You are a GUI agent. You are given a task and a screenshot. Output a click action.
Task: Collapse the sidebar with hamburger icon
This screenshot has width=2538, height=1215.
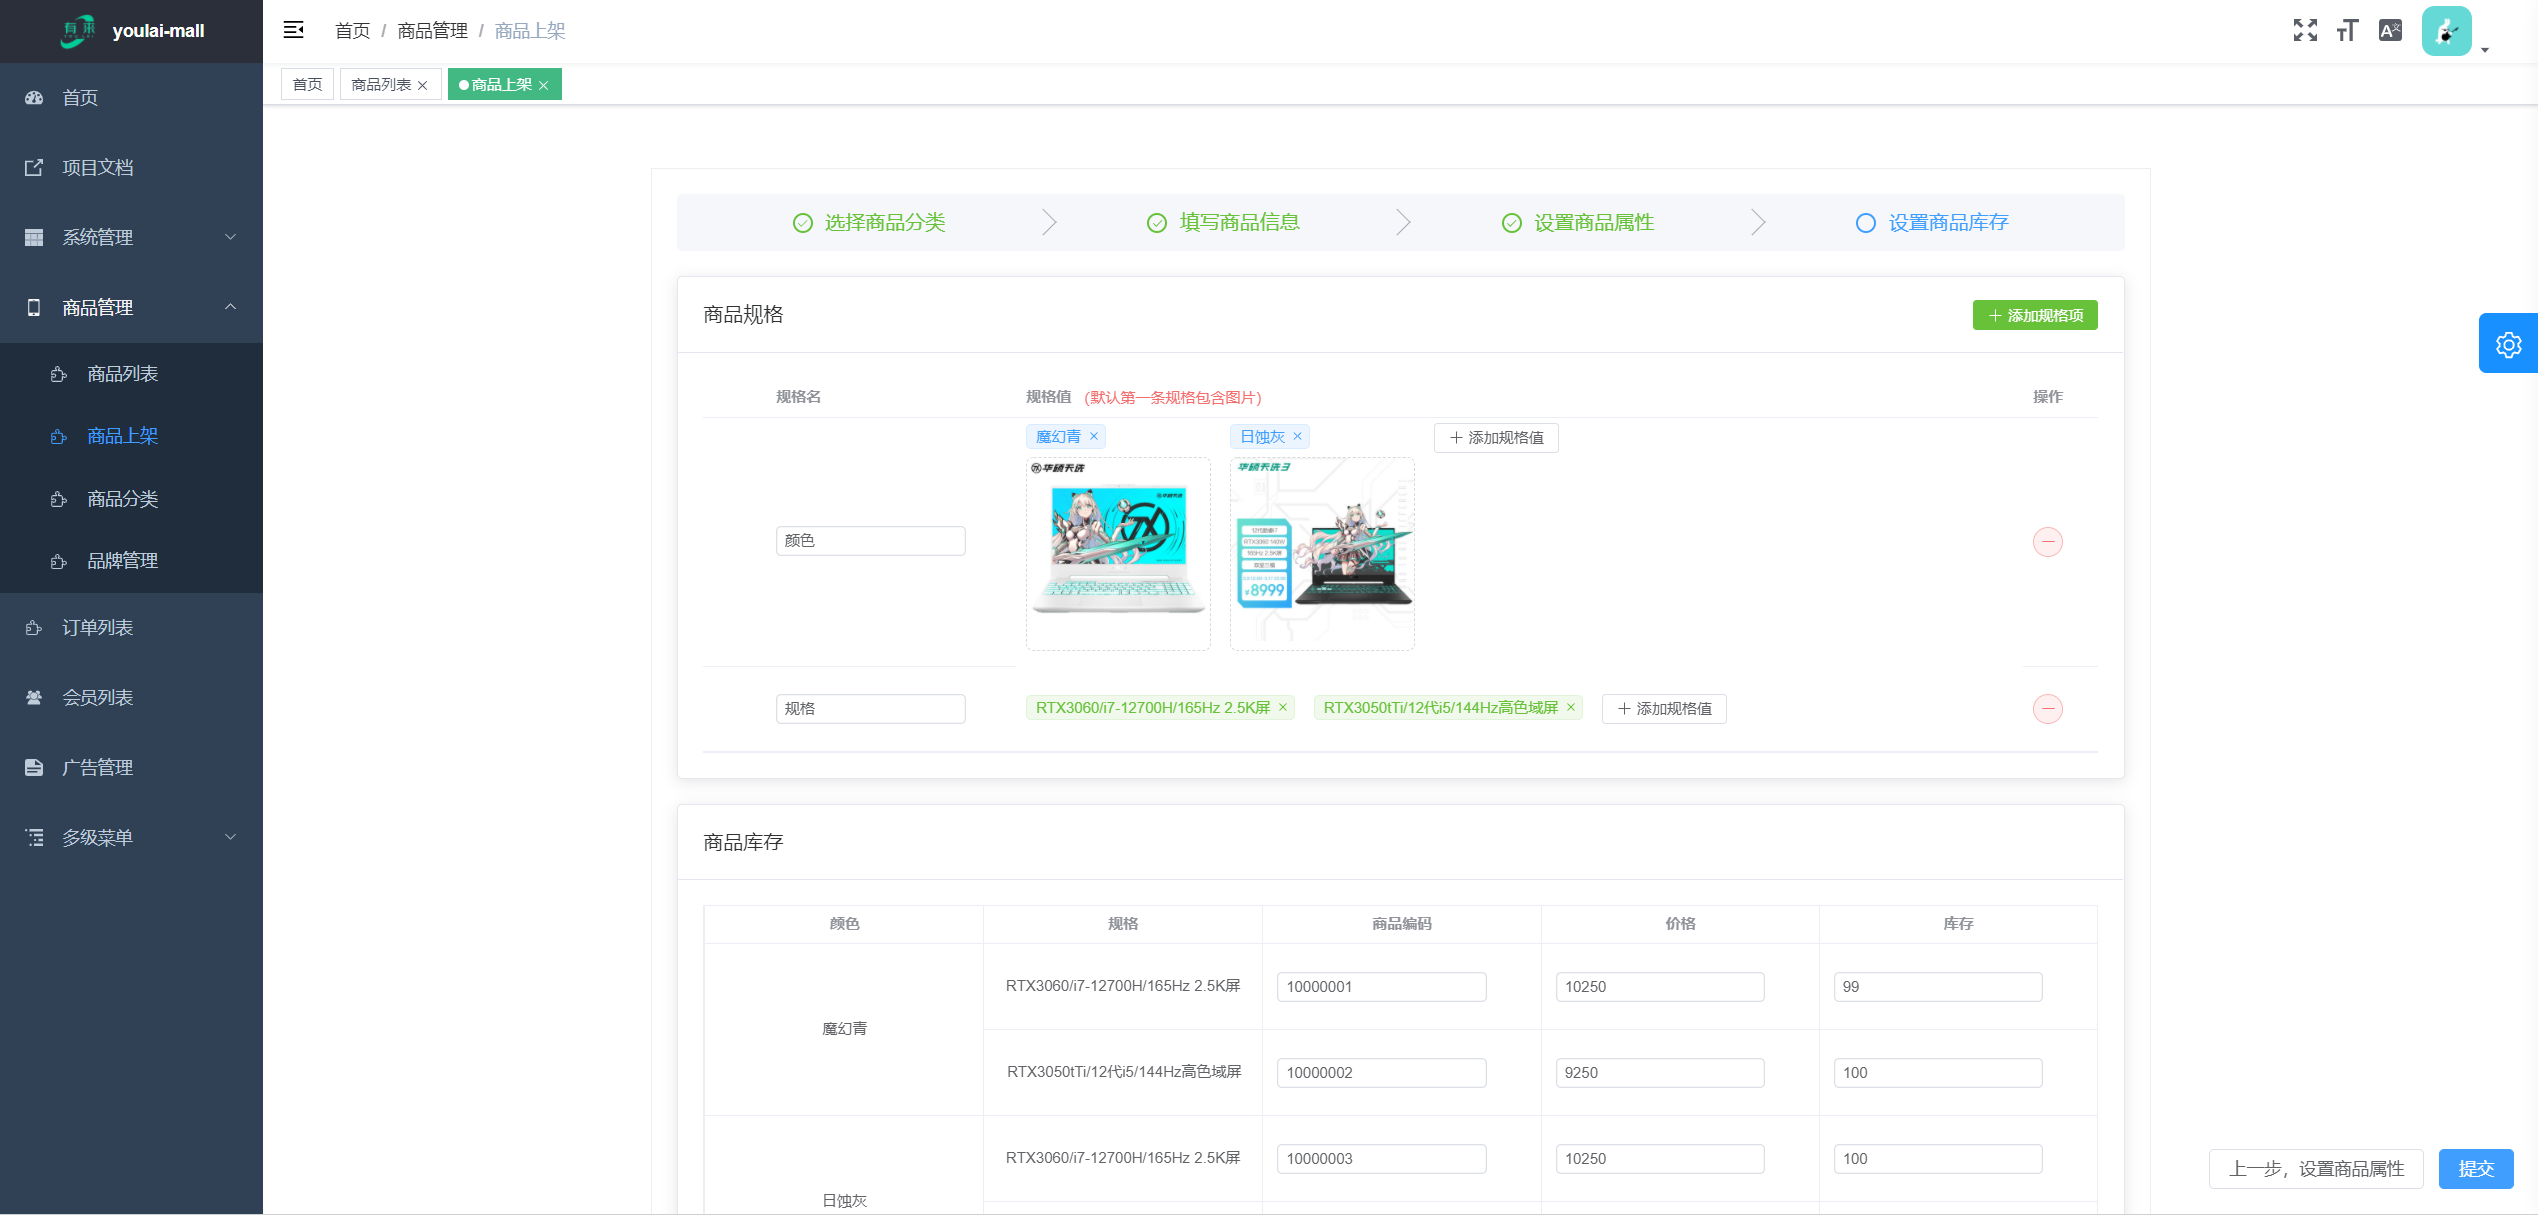[x=293, y=30]
